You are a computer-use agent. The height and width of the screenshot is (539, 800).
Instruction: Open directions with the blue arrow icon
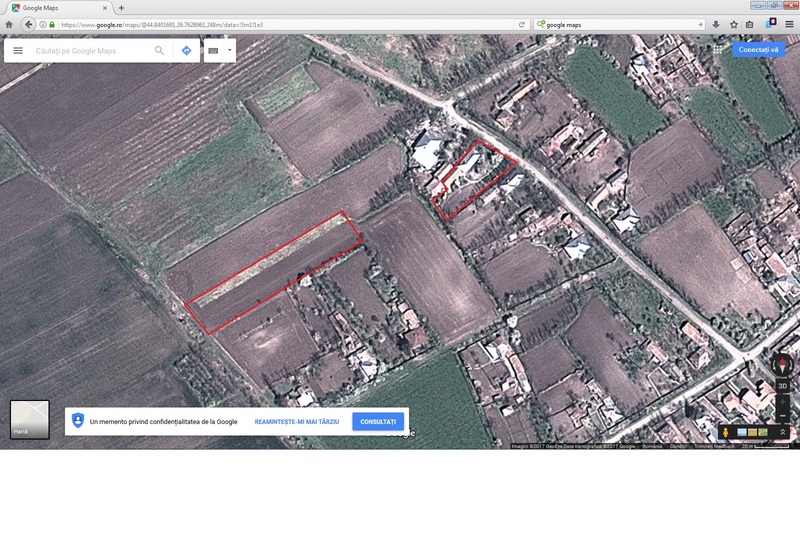tap(186, 50)
